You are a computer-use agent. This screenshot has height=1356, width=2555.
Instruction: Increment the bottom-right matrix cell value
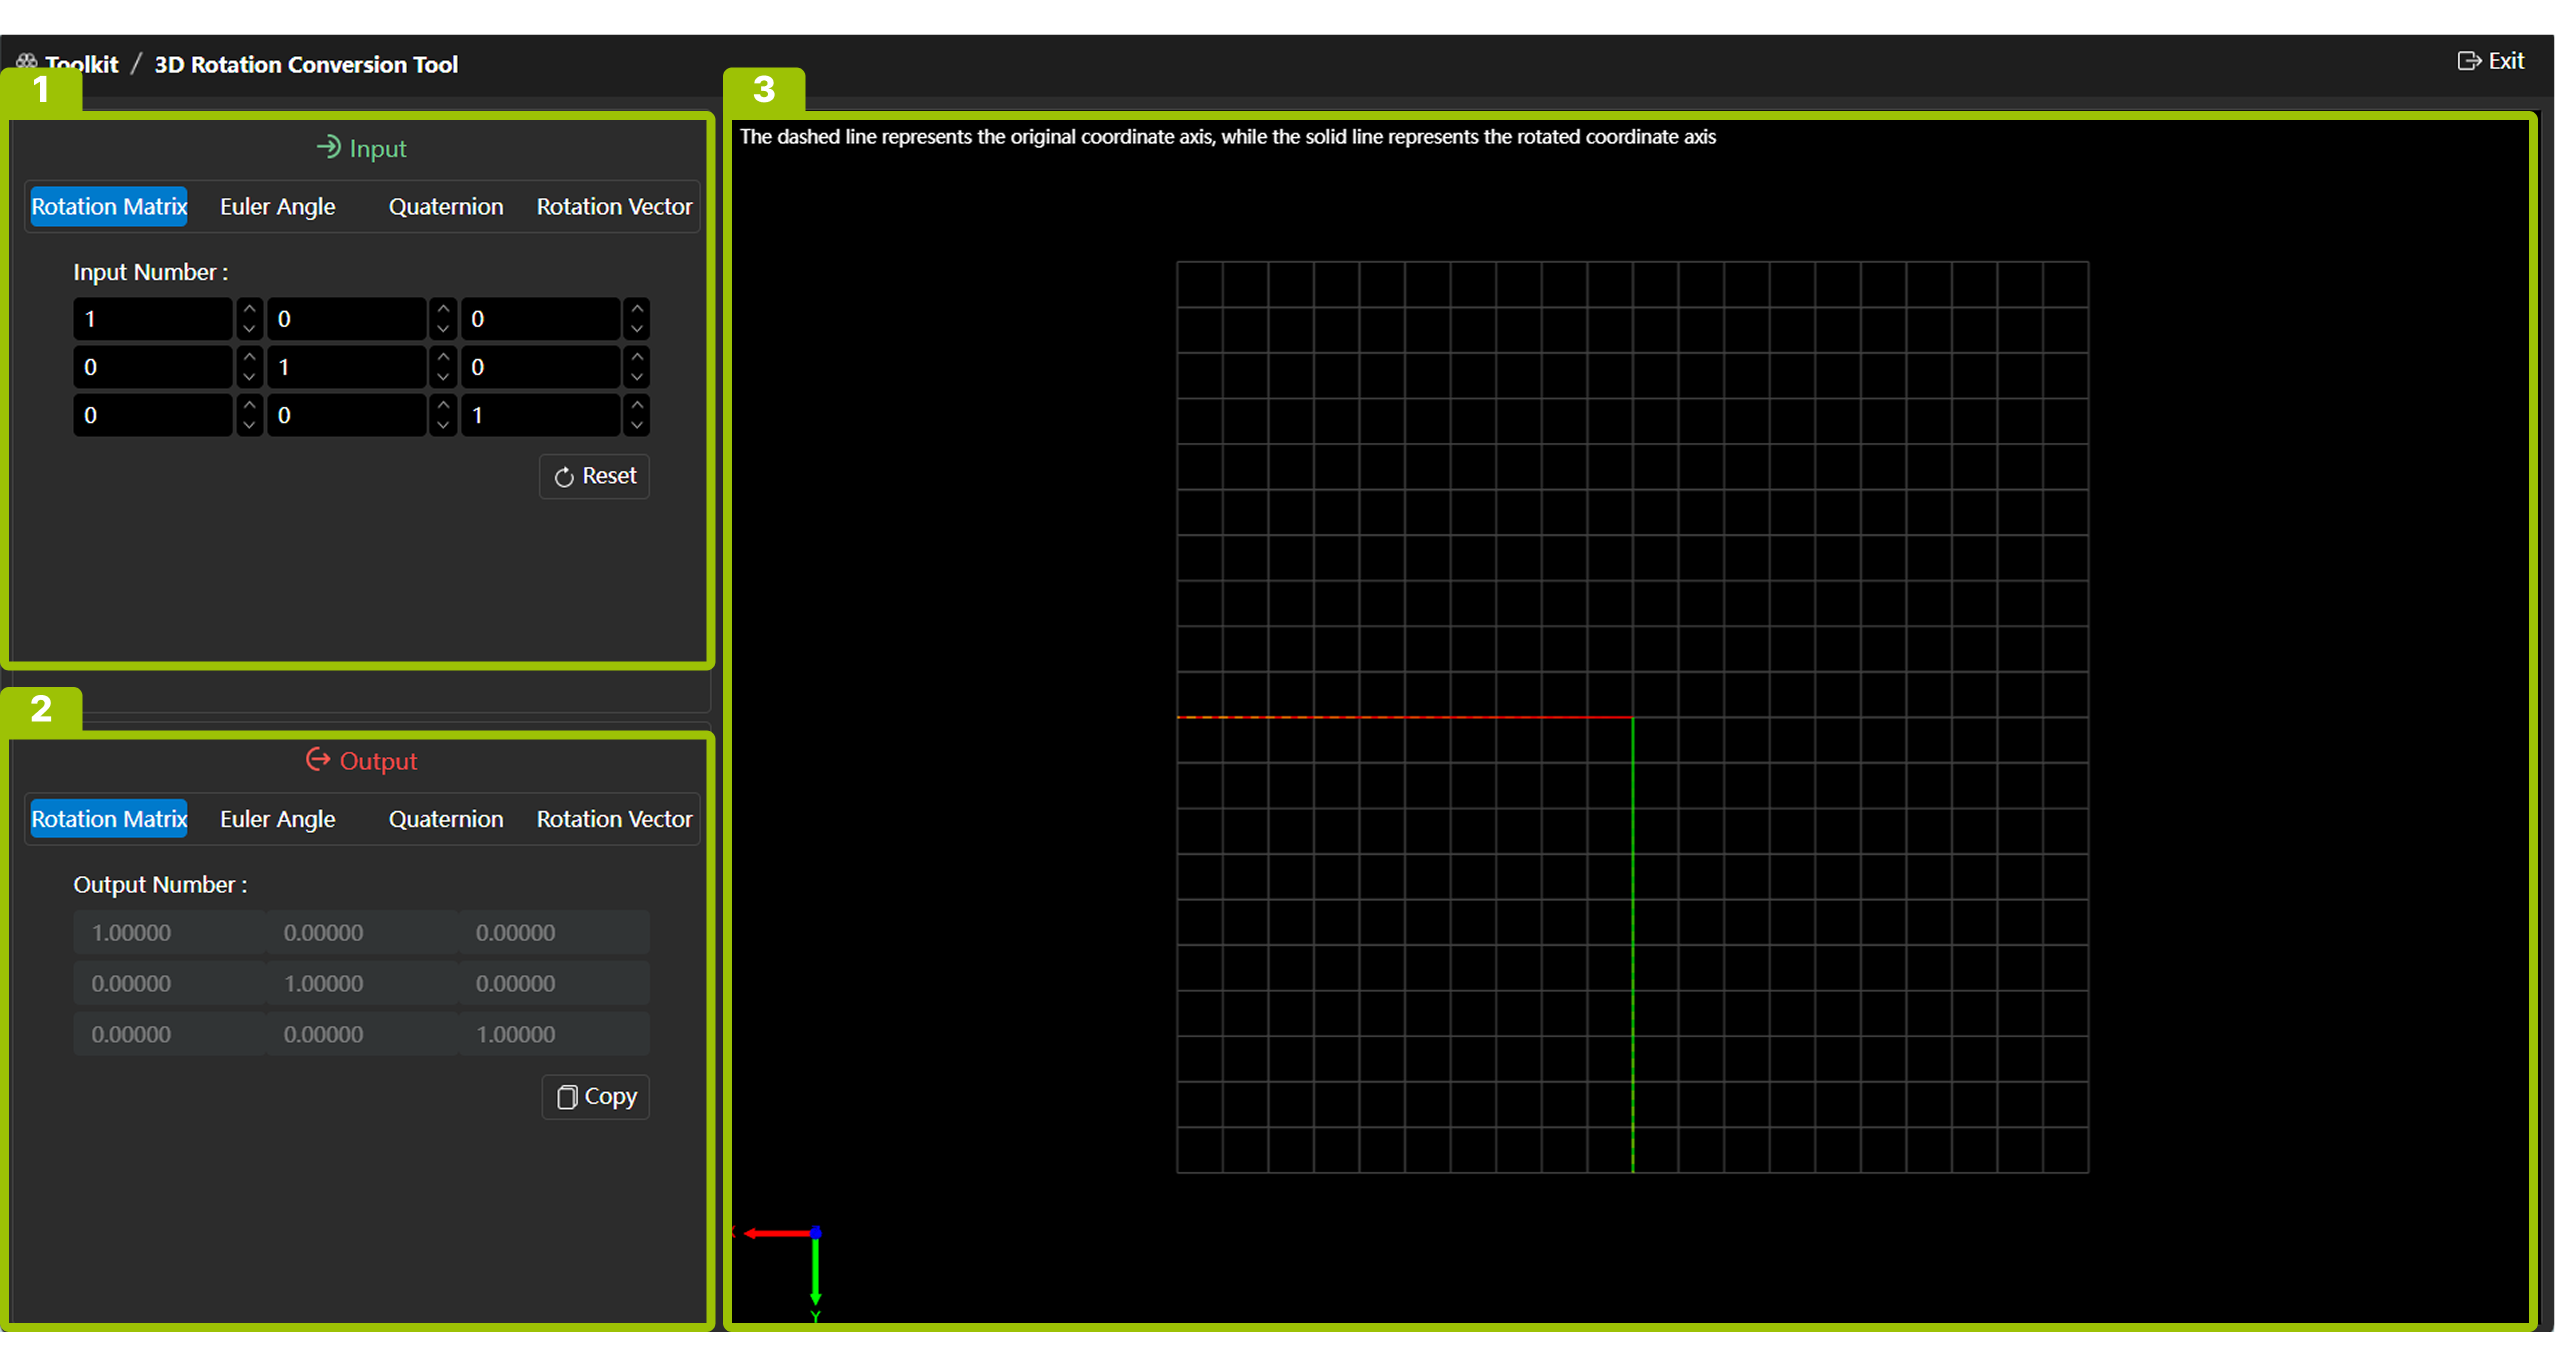point(636,404)
